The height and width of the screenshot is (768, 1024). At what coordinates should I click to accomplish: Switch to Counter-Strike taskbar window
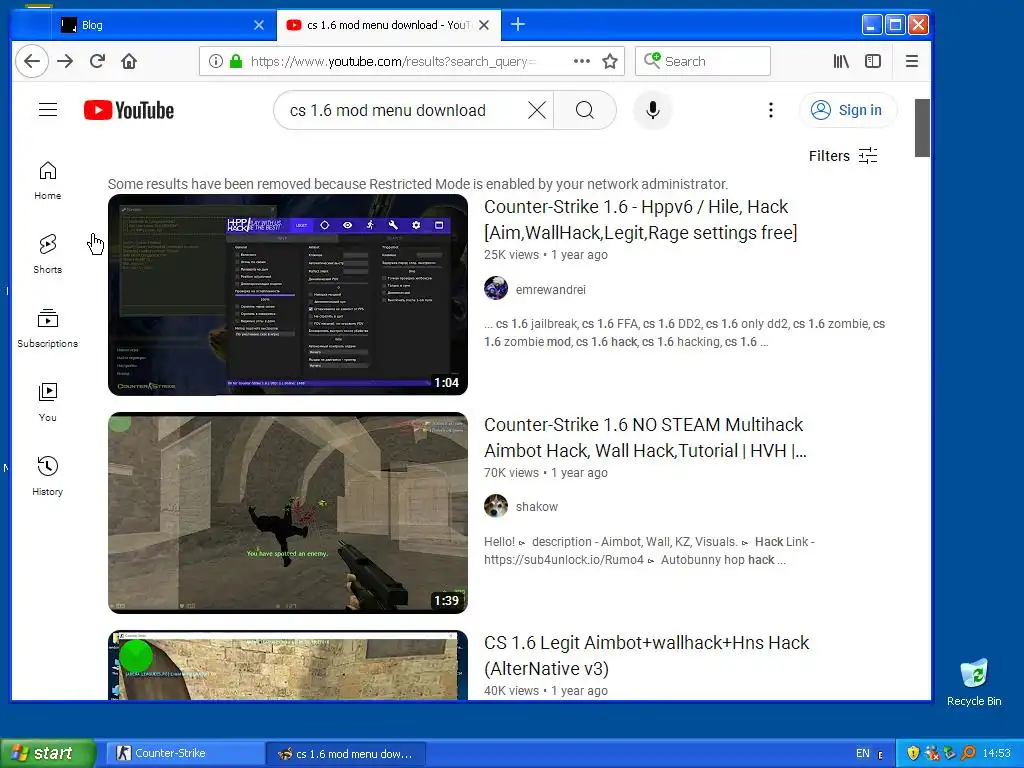185,754
